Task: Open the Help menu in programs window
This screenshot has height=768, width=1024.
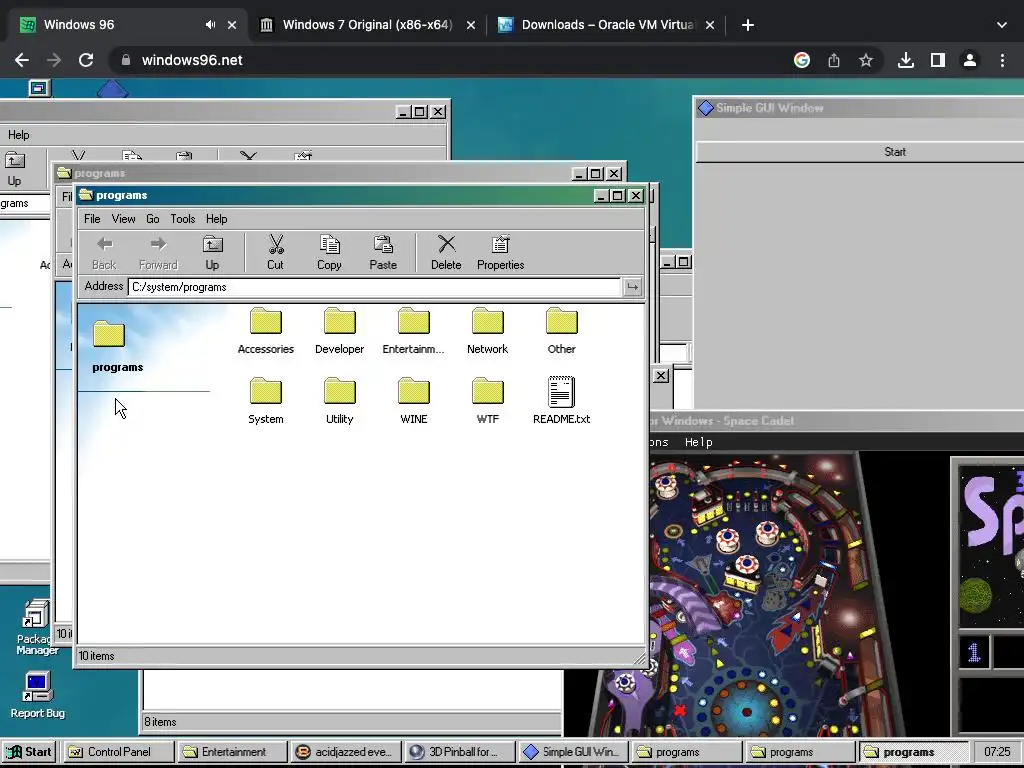Action: (217, 219)
